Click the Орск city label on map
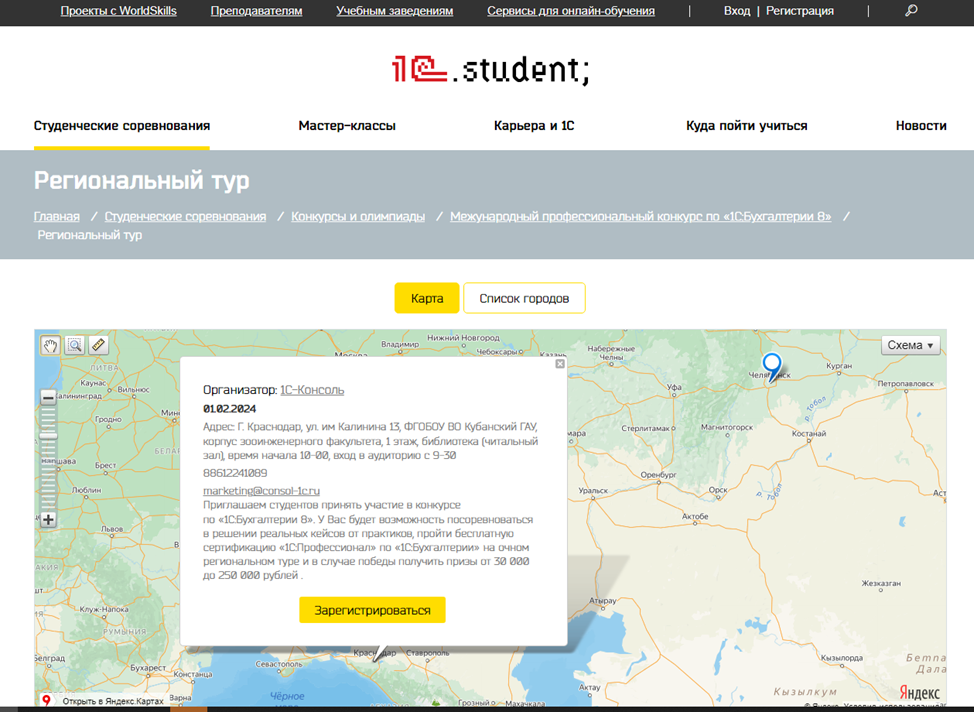This screenshot has width=974, height=712. point(718,490)
